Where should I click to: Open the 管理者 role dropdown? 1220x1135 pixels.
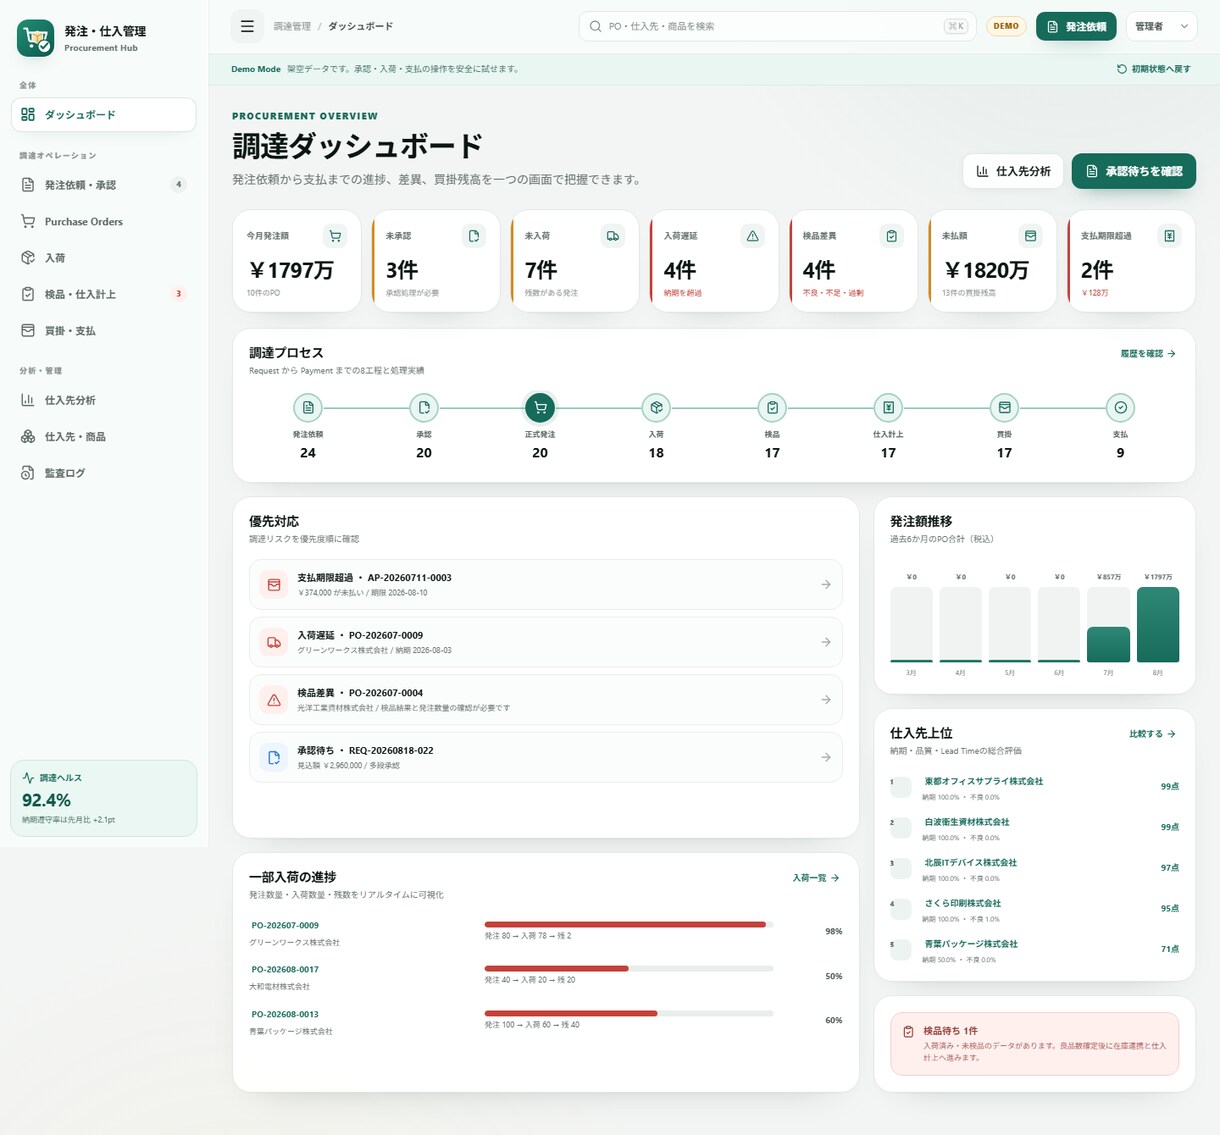click(1161, 27)
